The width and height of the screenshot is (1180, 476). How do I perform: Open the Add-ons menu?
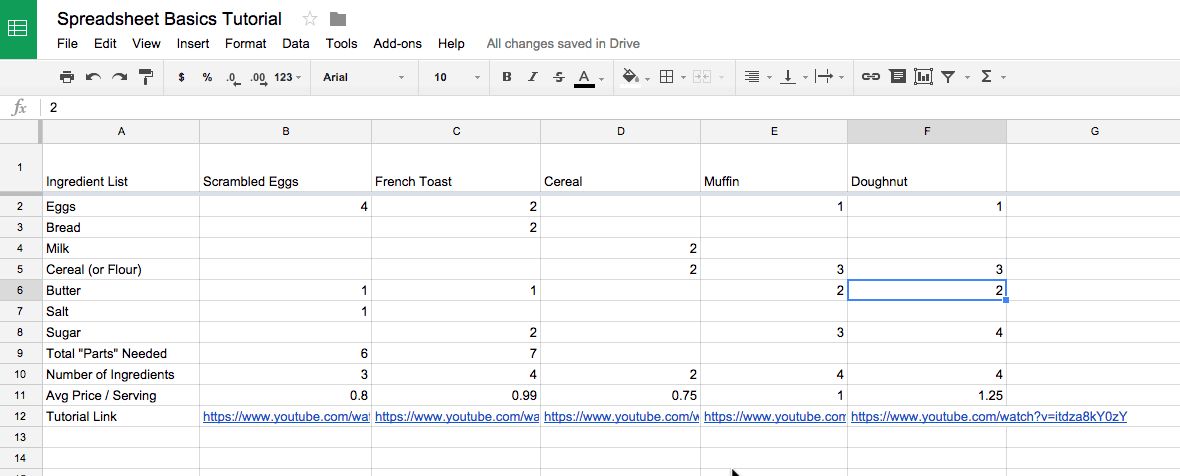point(397,44)
